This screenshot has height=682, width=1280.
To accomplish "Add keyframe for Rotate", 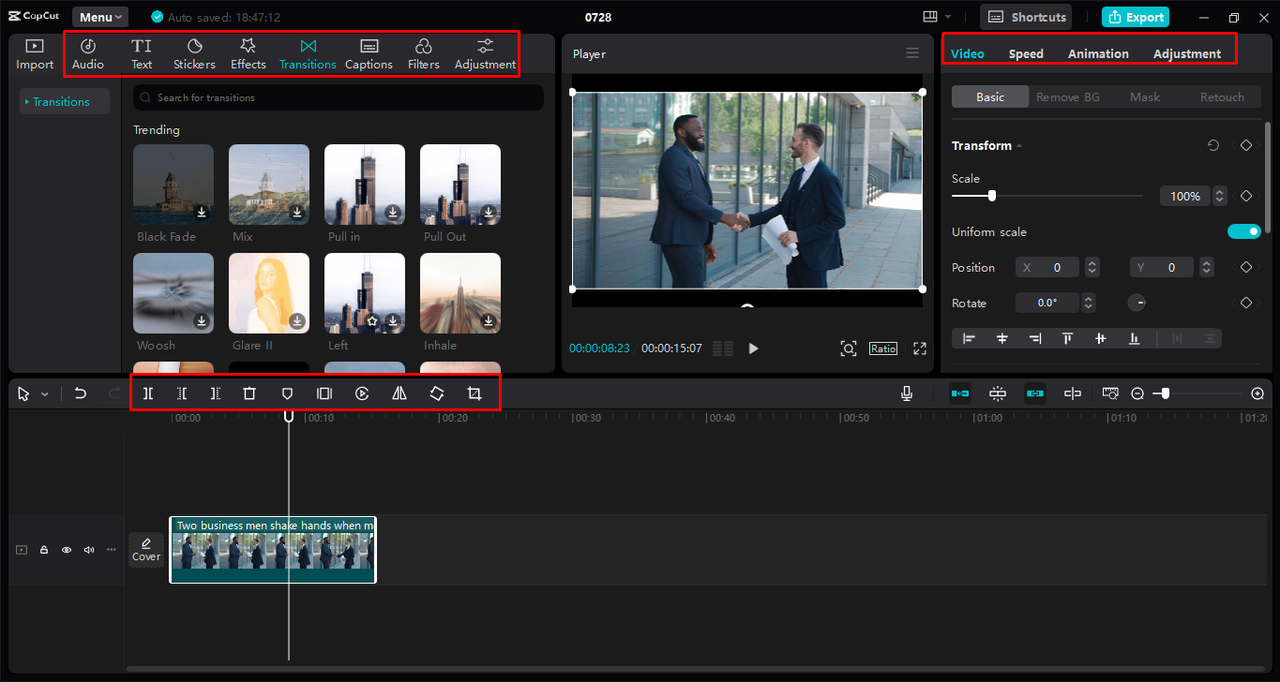I will coord(1246,303).
